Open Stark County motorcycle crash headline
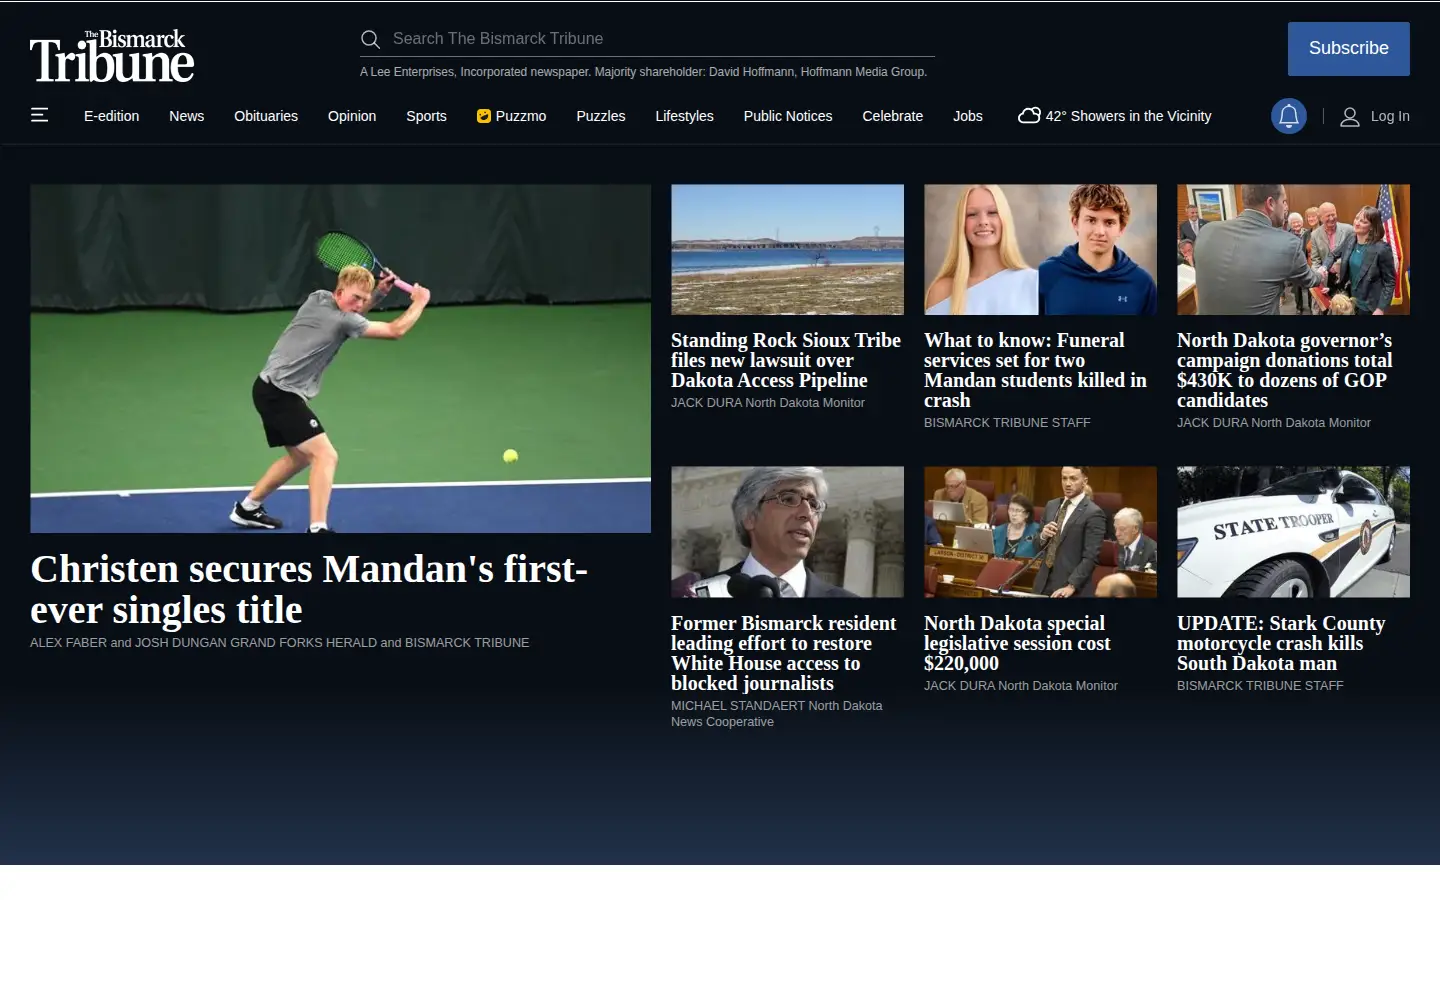 pyautogui.click(x=1281, y=643)
